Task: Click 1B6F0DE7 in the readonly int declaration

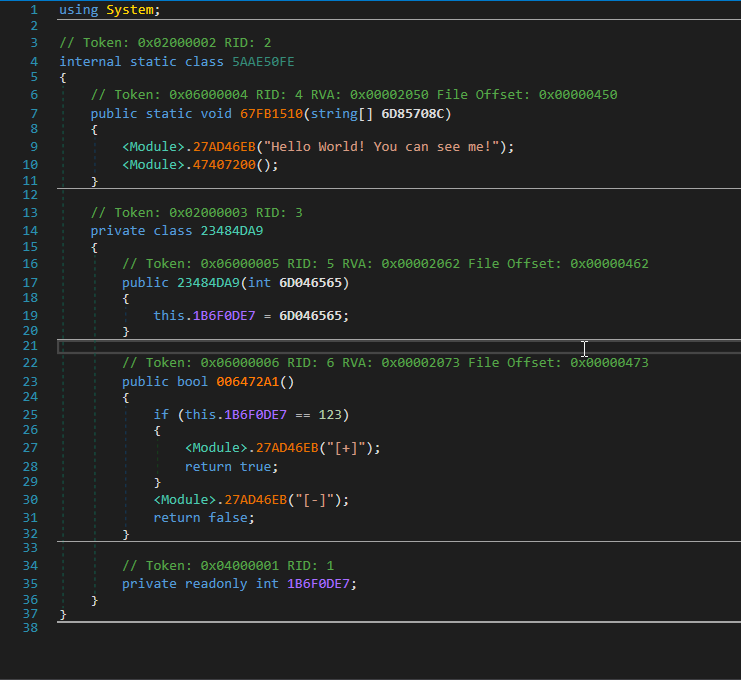Action: [x=318, y=583]
